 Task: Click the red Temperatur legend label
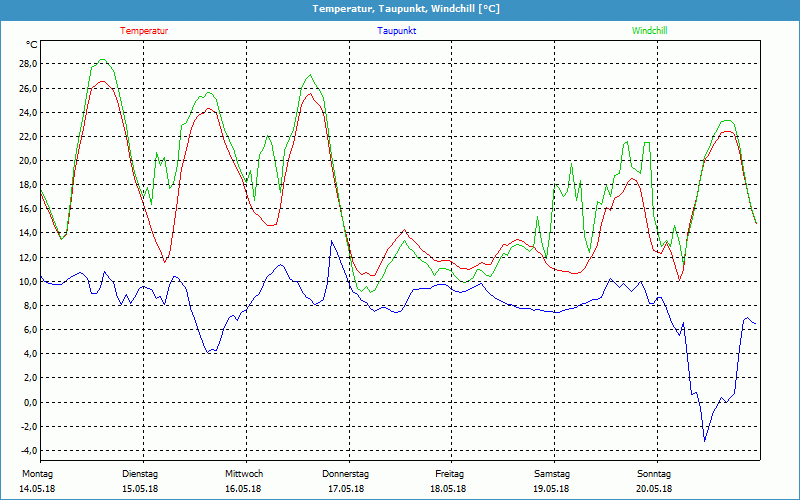[144, 31]
